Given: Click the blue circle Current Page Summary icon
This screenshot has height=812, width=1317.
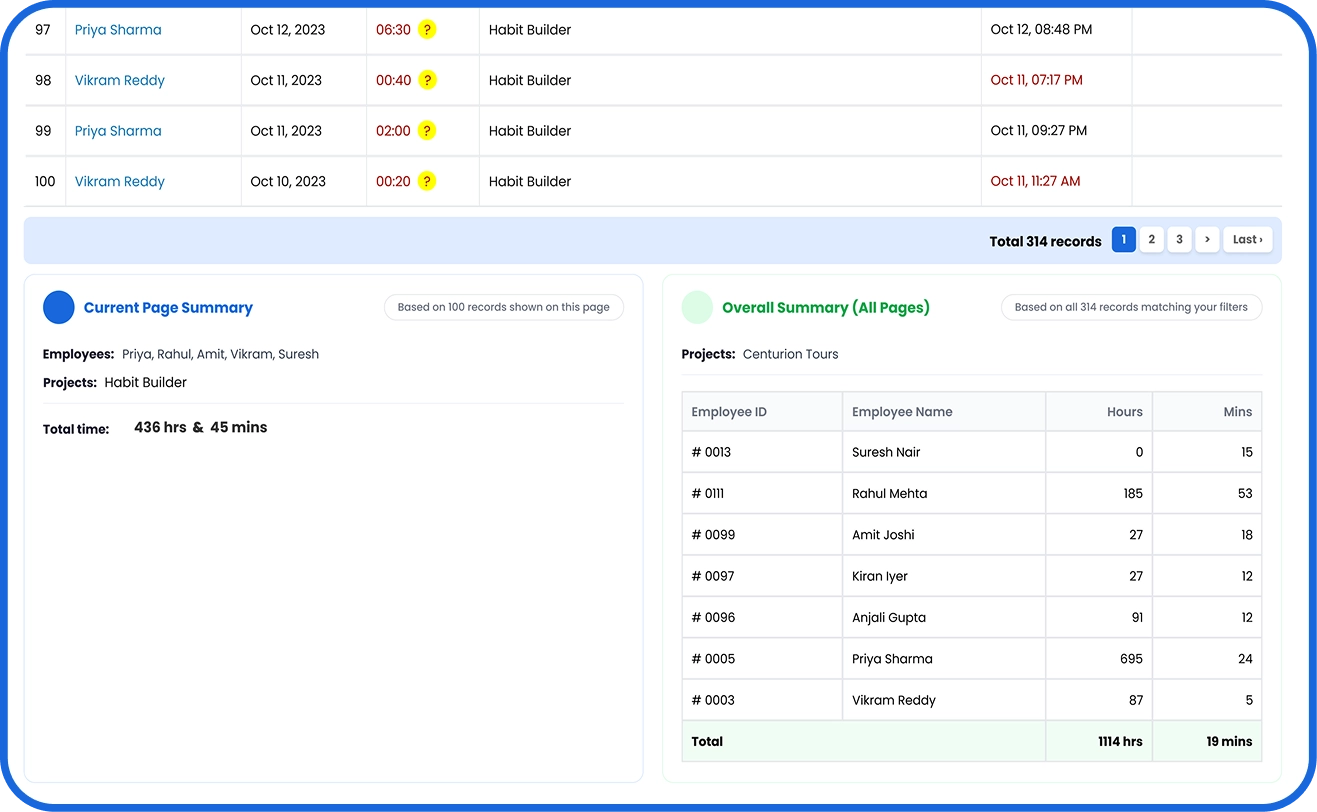Looking at the screenshot, I should [x=59, y=308].
